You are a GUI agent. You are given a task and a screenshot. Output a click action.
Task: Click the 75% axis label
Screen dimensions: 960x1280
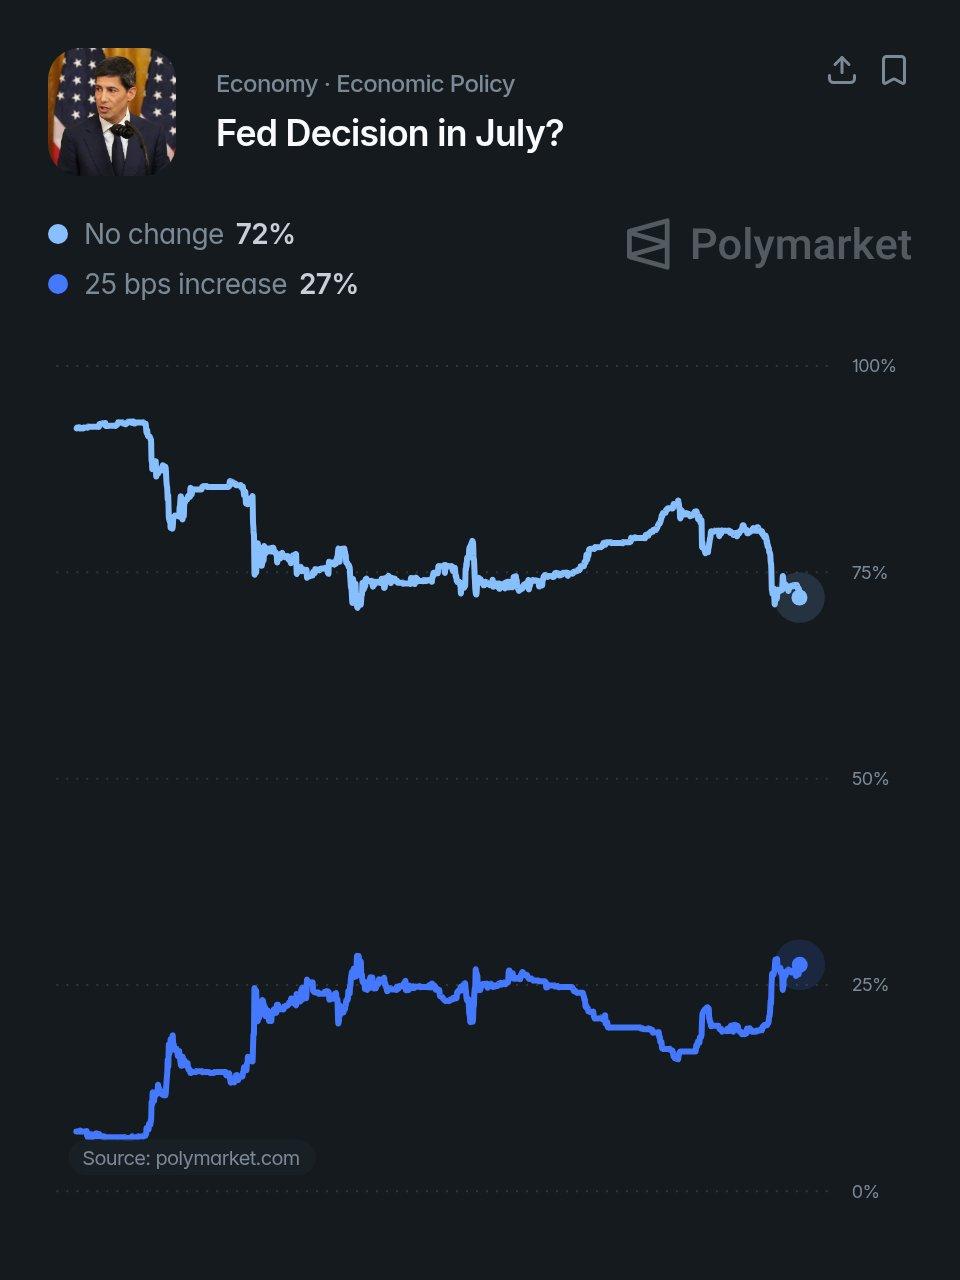[870, 573]
